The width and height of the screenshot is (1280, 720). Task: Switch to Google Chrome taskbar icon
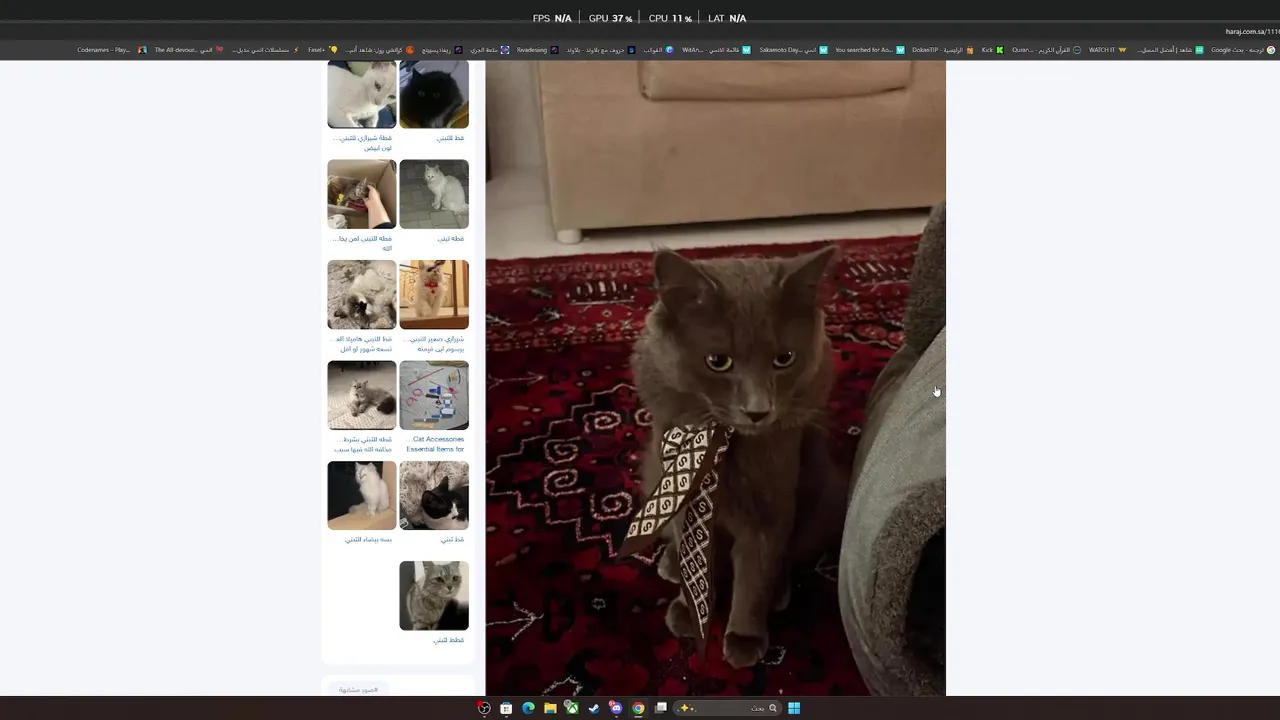pyautogui.click(x=638, y=708)
